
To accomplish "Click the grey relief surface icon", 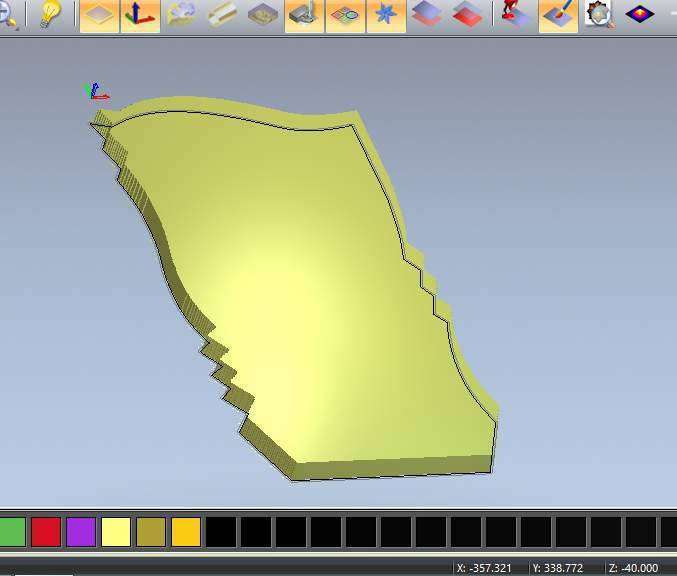I will (x=181, y=15).
